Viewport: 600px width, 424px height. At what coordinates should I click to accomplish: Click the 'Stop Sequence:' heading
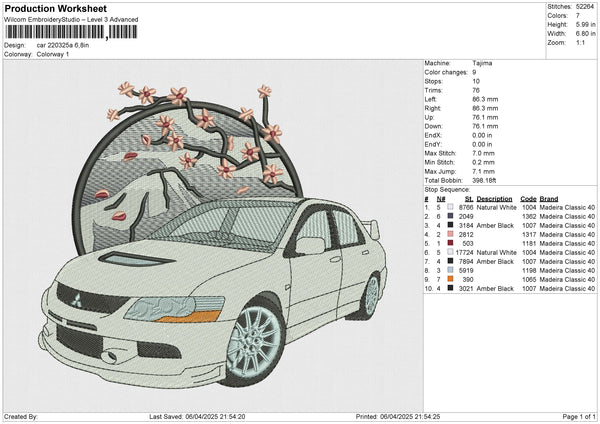point(447,190)
